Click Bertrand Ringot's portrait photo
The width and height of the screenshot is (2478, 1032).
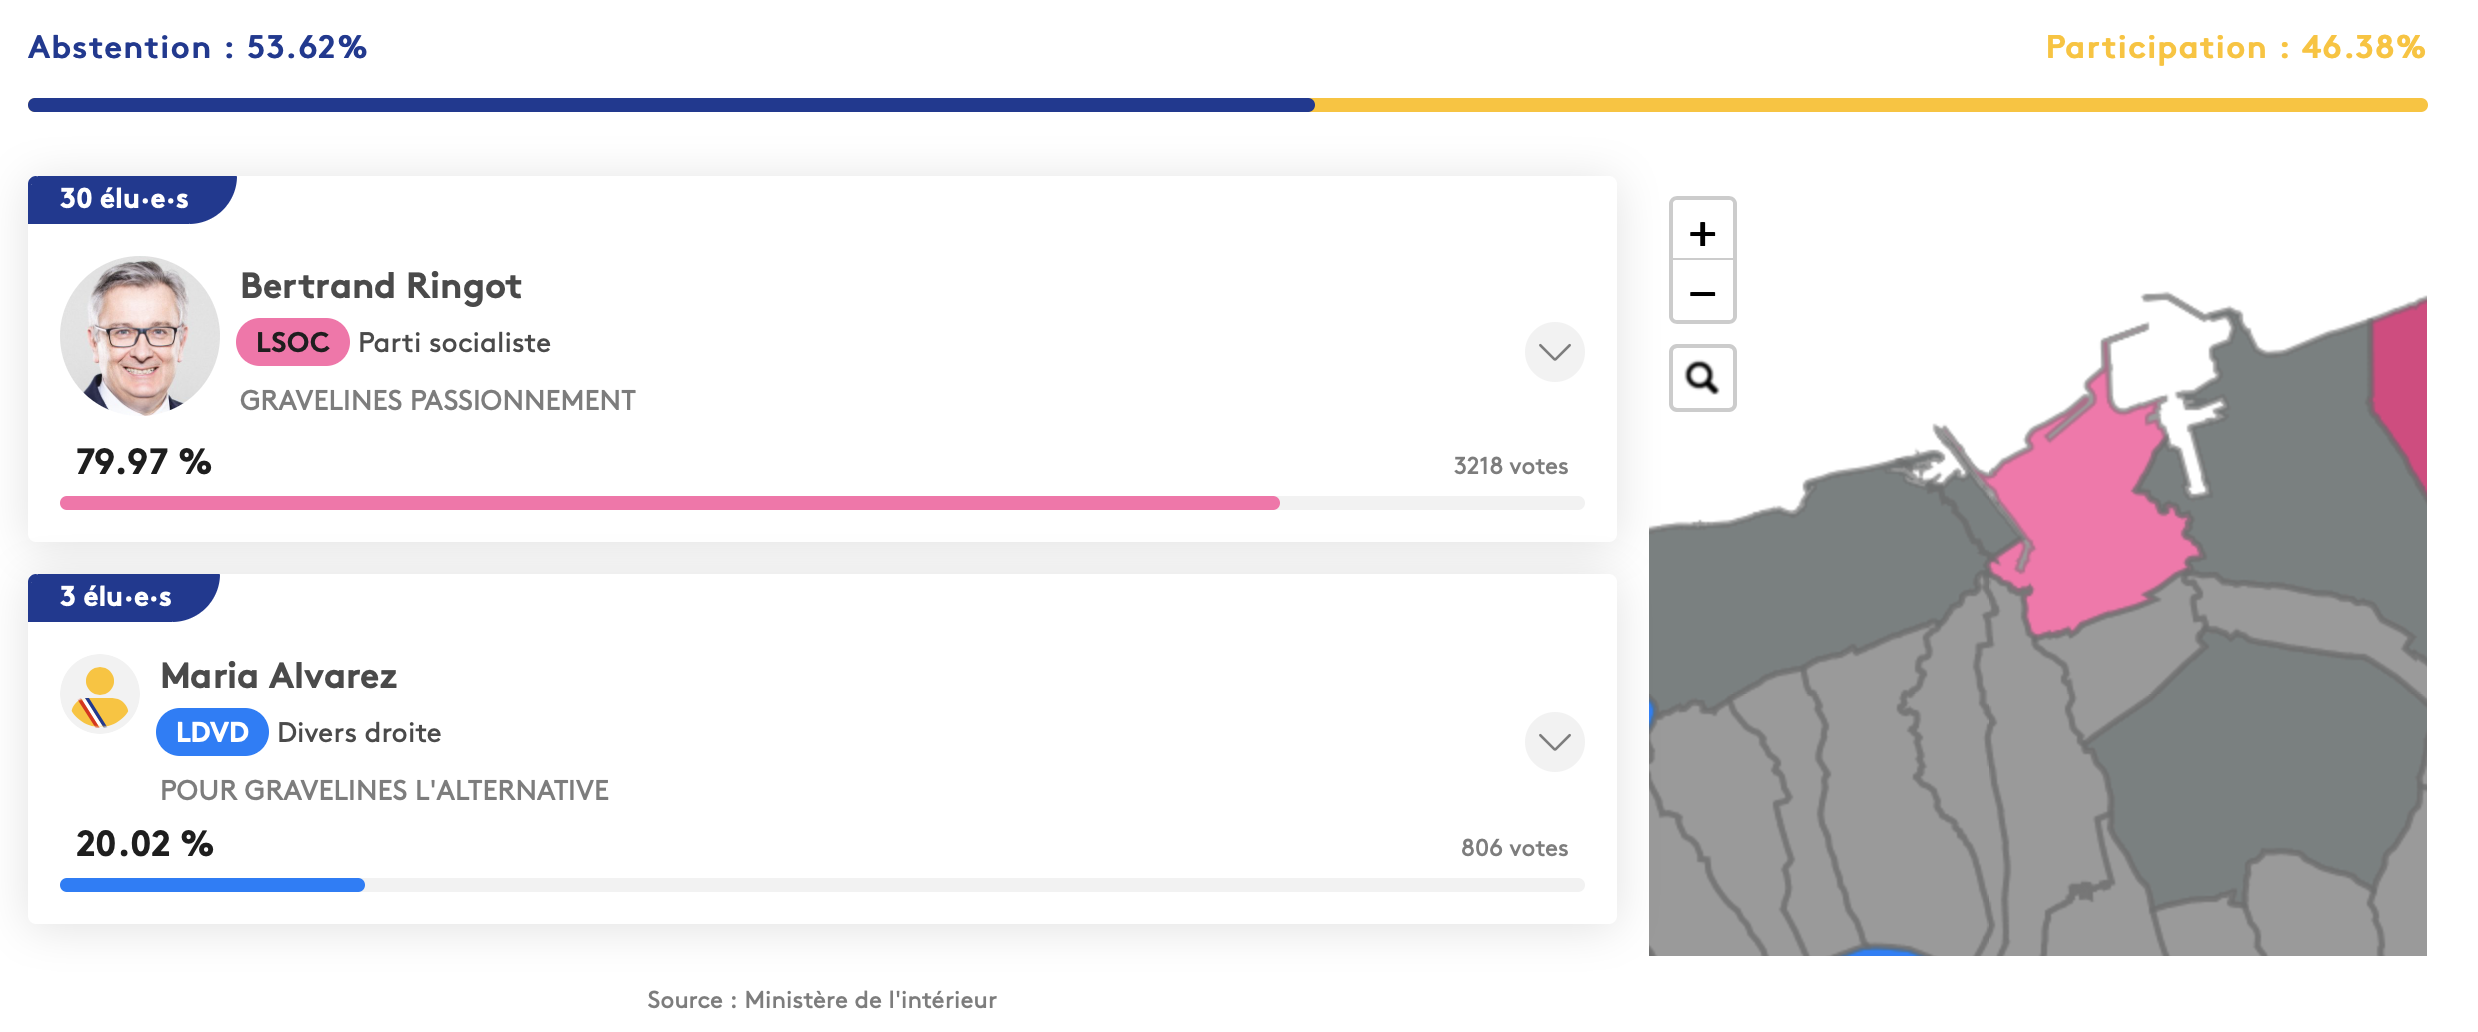140,336
